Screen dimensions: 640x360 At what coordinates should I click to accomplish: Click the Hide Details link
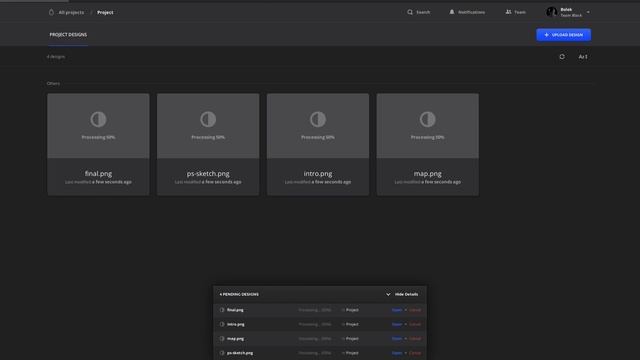tap(407, 294)
